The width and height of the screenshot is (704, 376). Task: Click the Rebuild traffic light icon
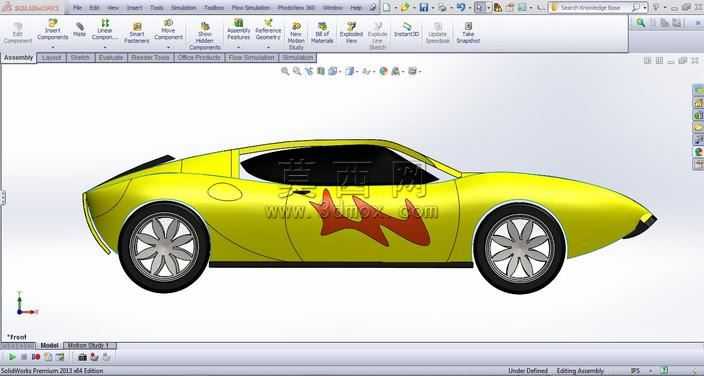pyautogui.click(x=497, y=7)
